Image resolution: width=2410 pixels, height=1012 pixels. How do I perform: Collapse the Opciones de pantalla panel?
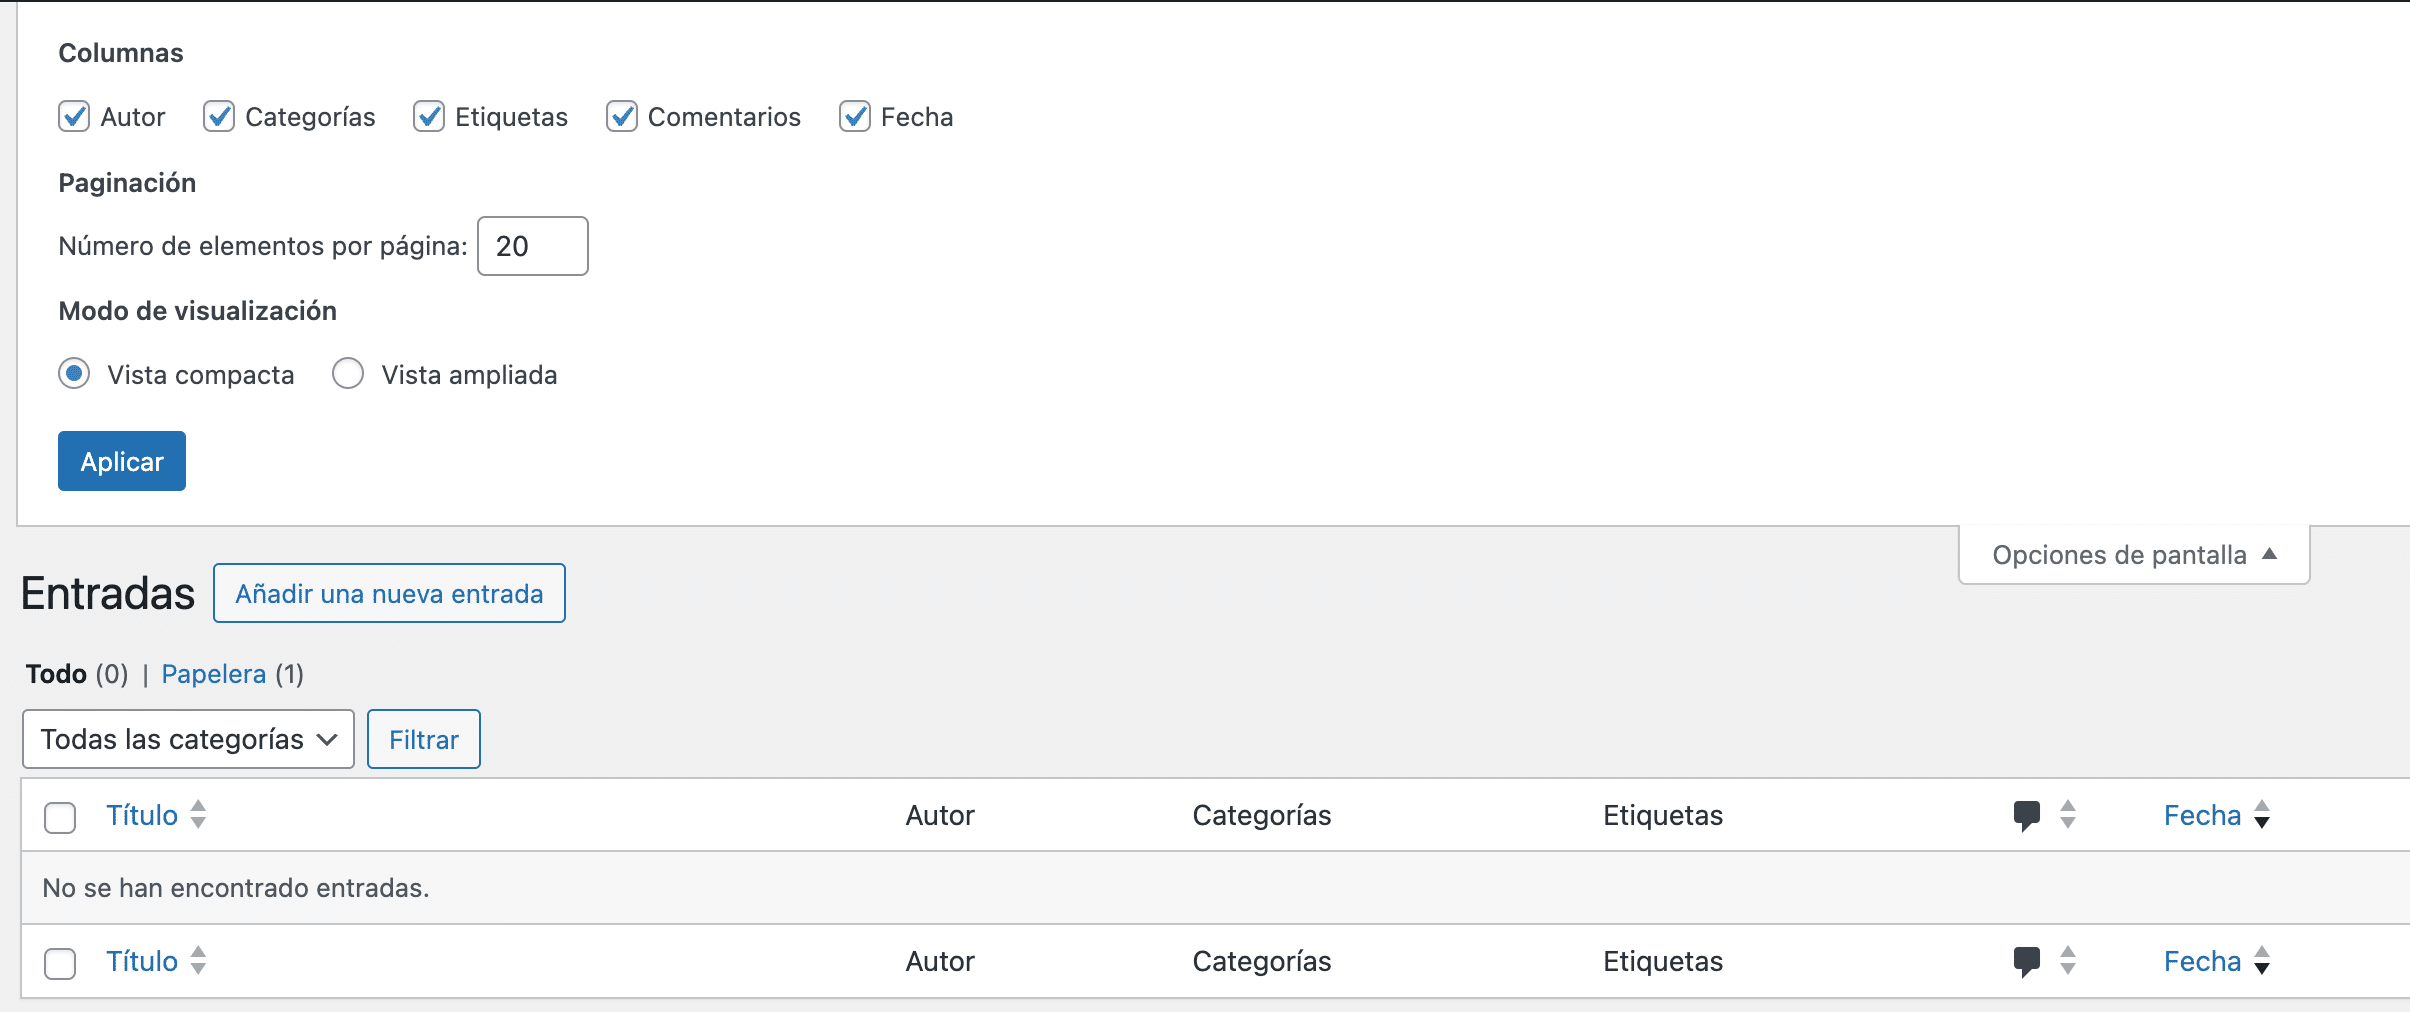click(x=2133, y=555)
